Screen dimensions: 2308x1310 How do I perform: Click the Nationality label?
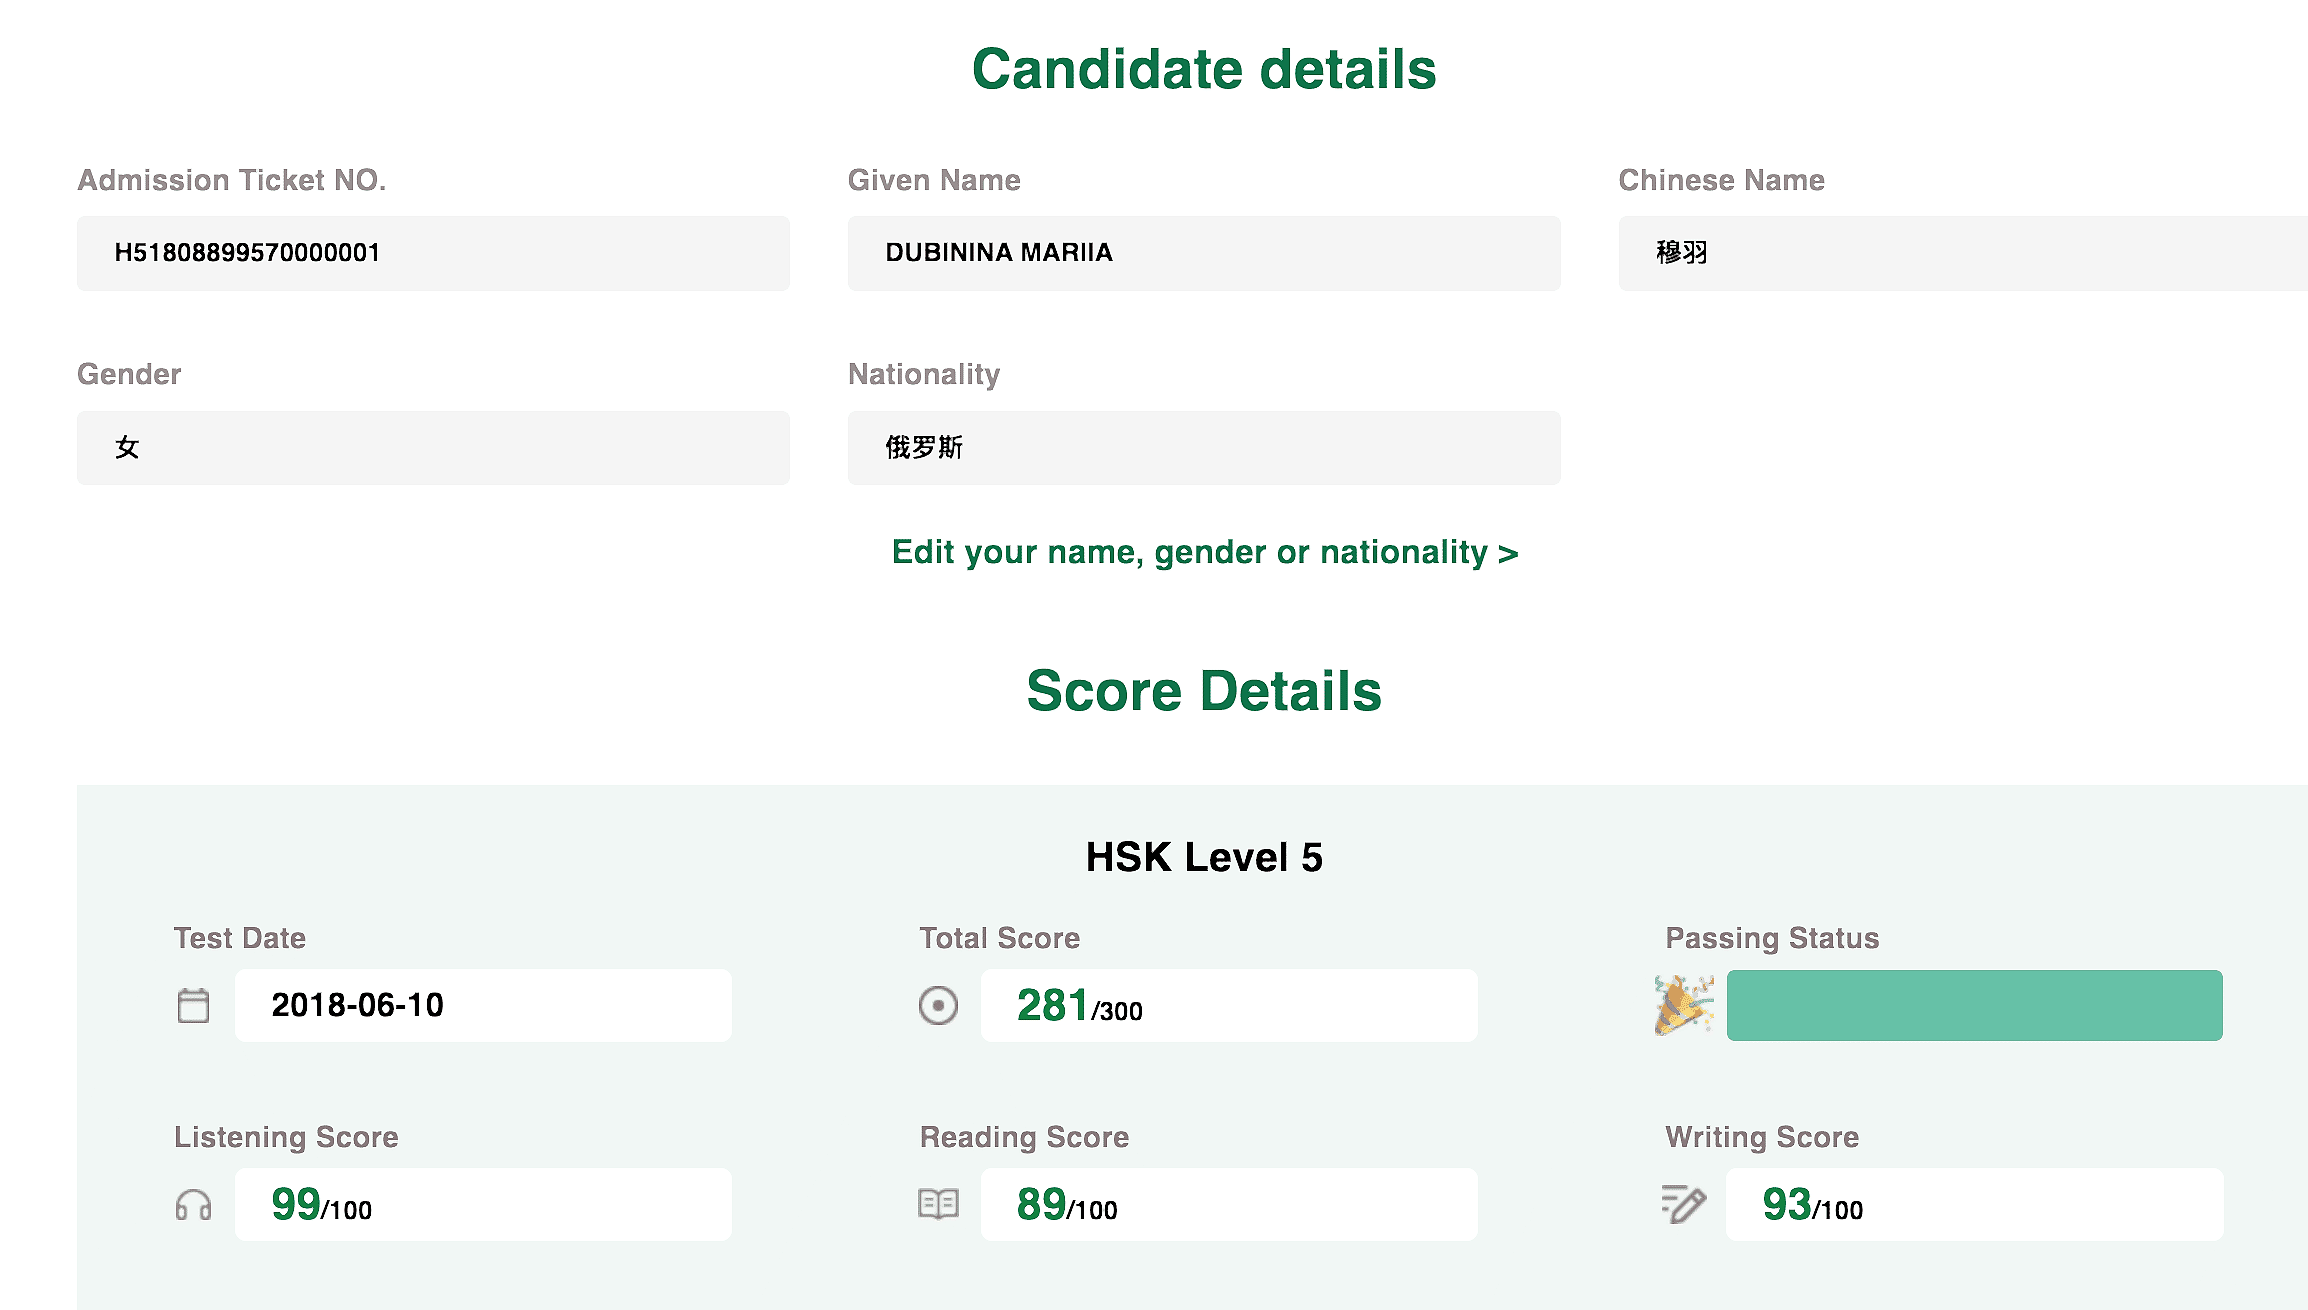click(x=924, y=374)
